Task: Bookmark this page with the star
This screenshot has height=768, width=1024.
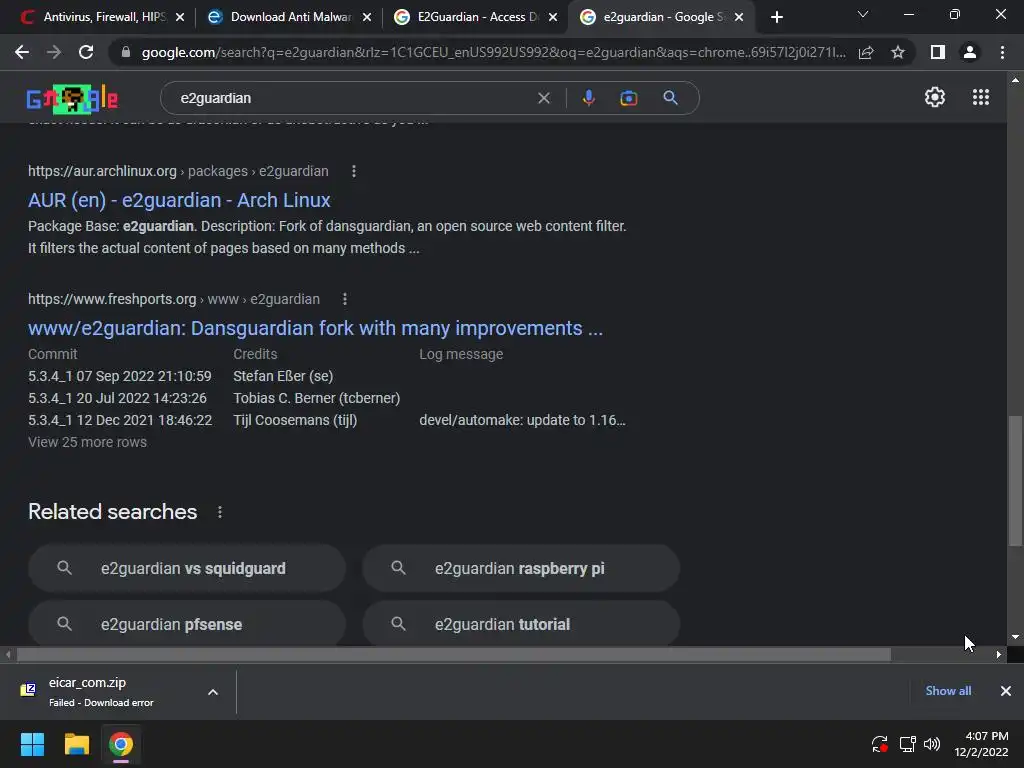Action: pyautogui.click(x=898, y=52)
